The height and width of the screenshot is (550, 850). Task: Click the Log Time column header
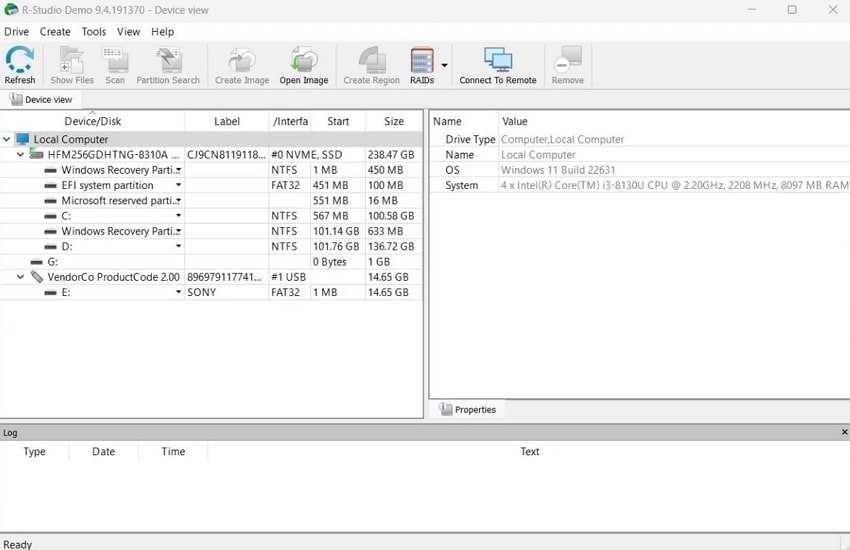point(173,451)
